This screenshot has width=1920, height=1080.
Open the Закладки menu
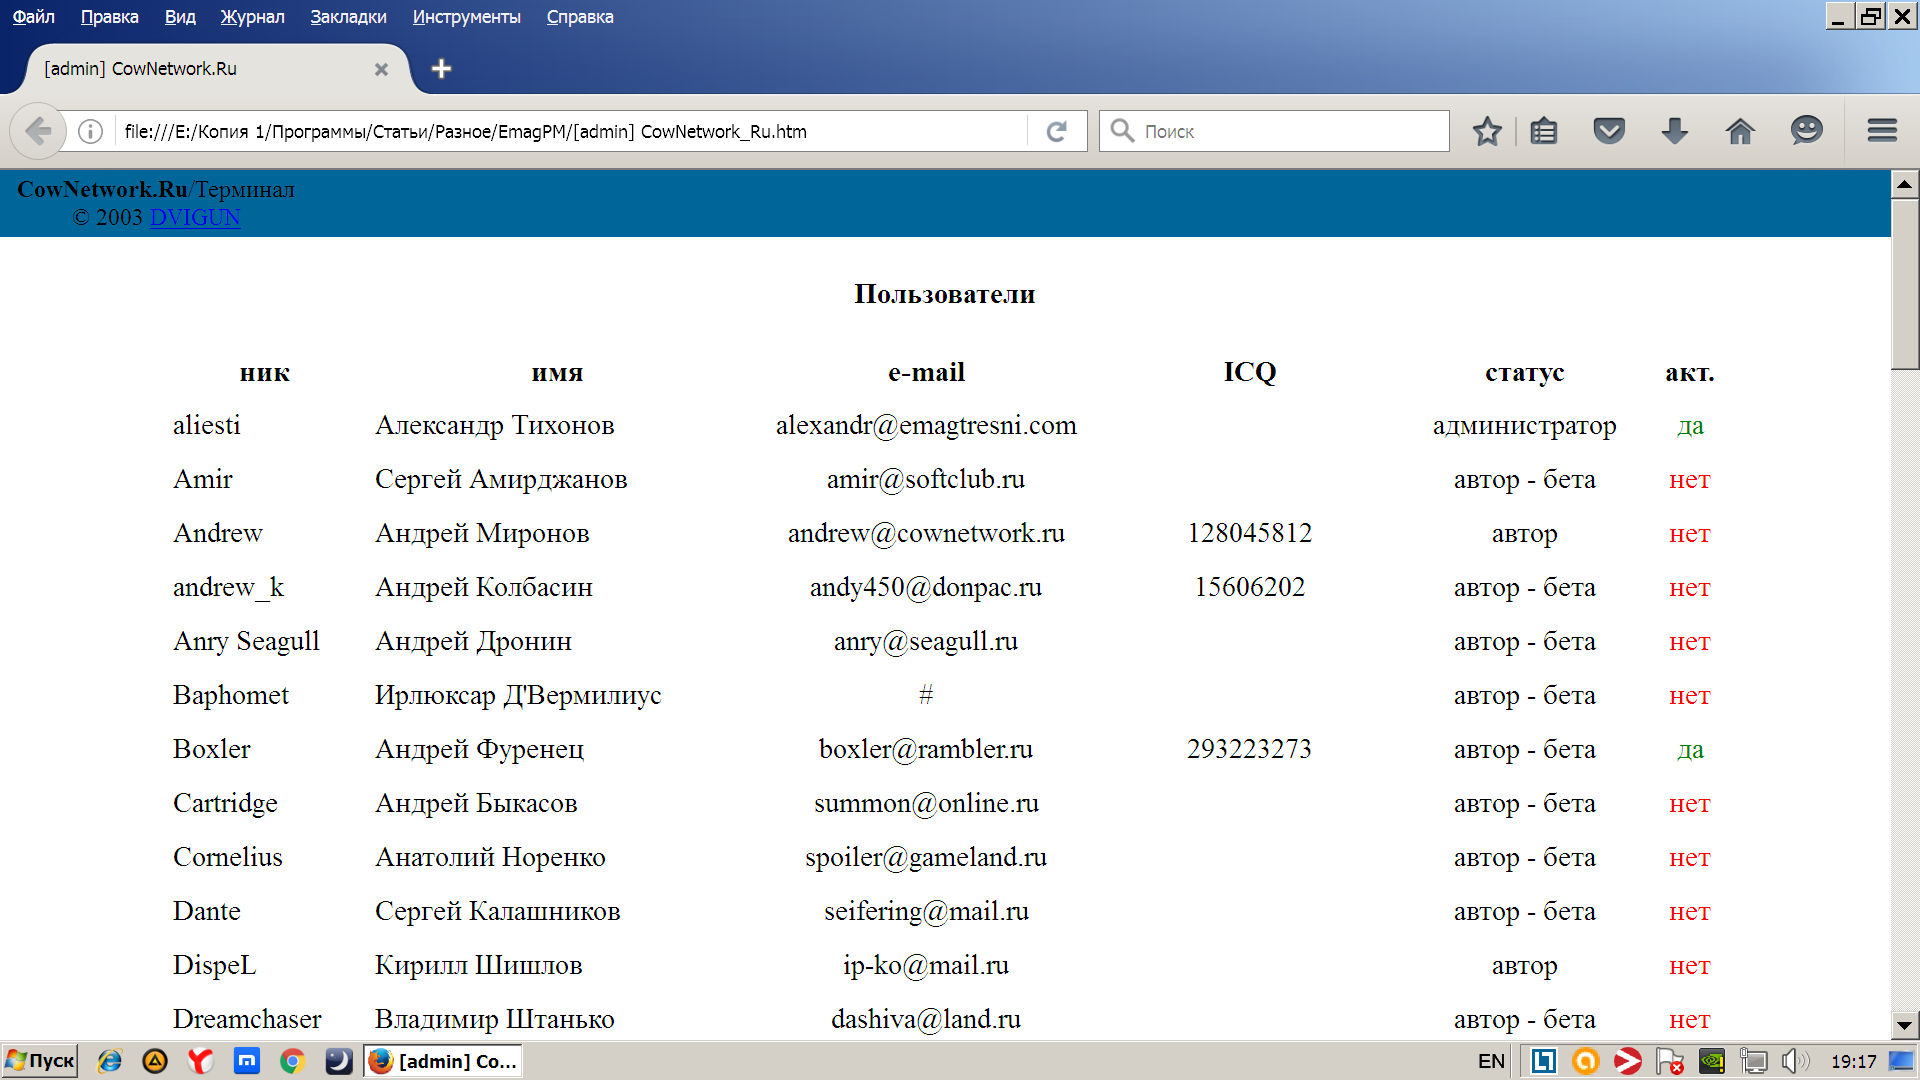click(348, 17)
